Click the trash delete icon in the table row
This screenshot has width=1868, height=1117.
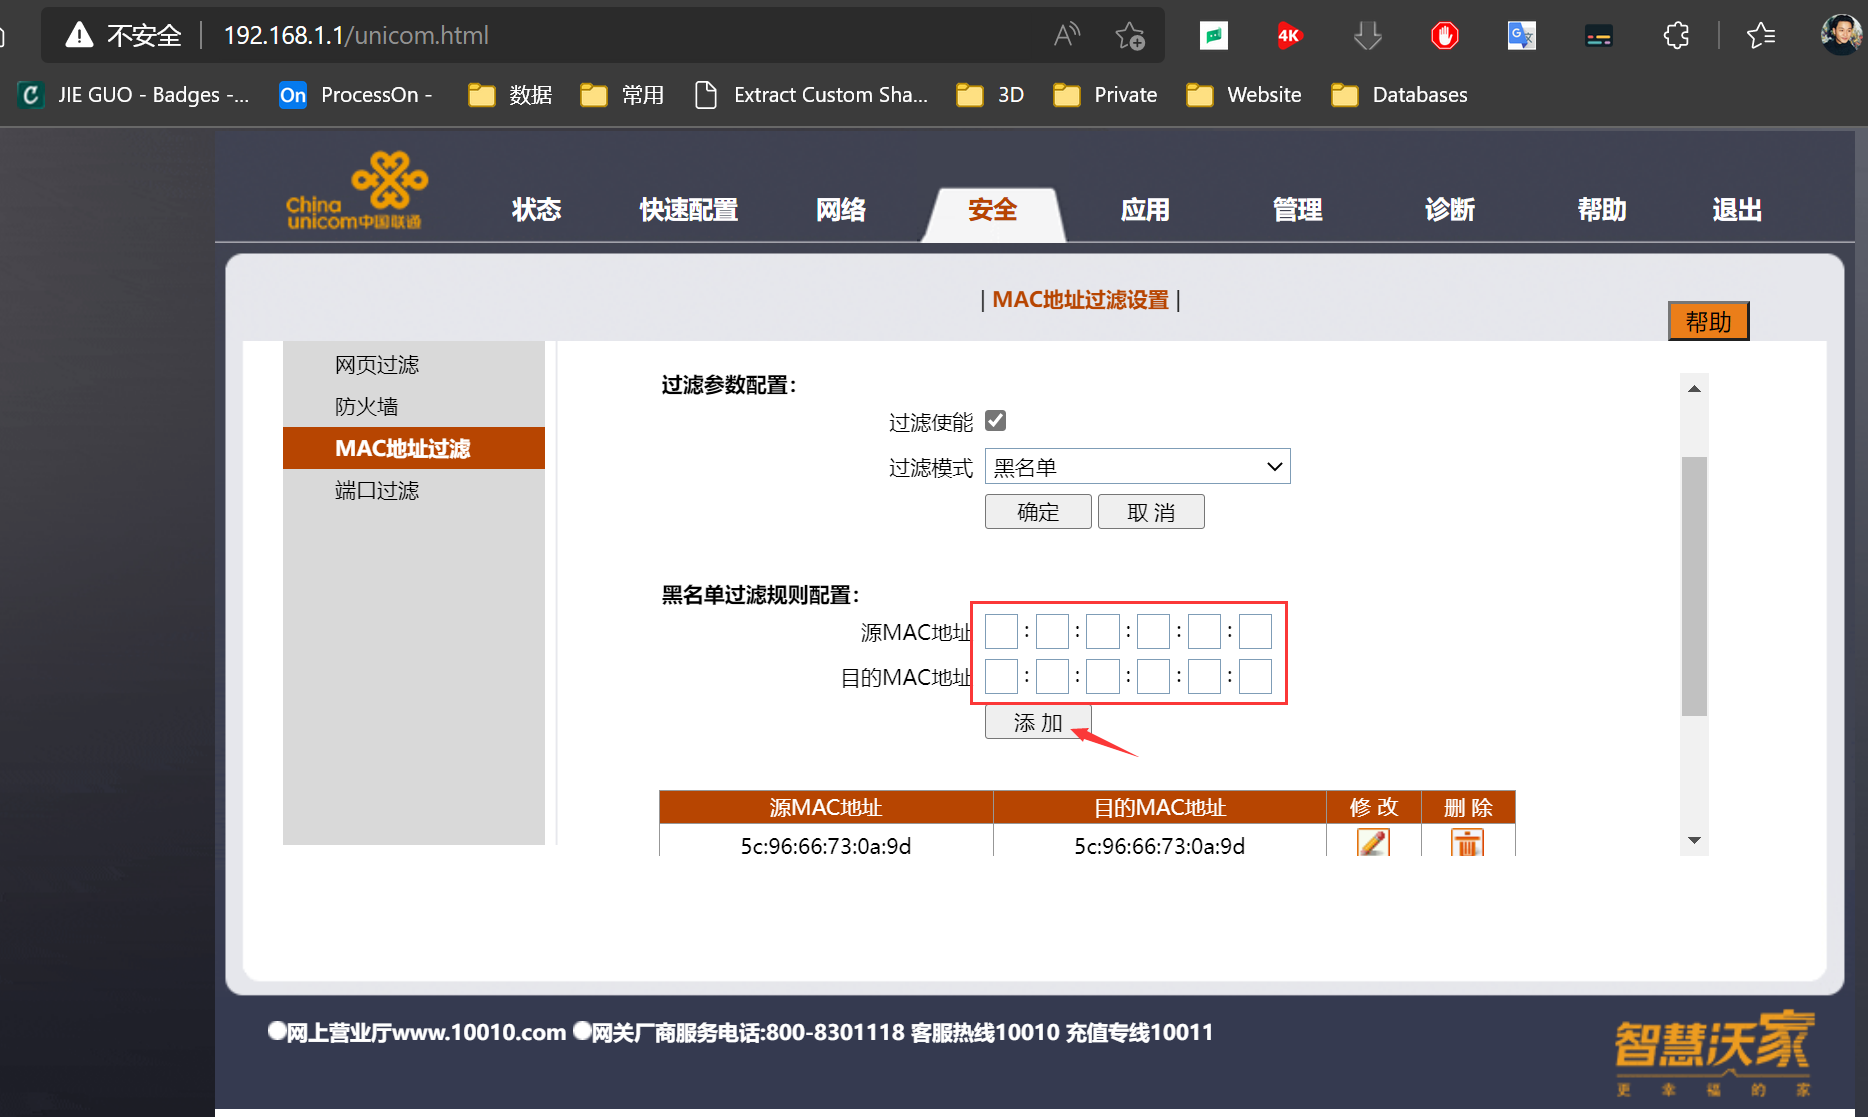[x=1467, y=845]
